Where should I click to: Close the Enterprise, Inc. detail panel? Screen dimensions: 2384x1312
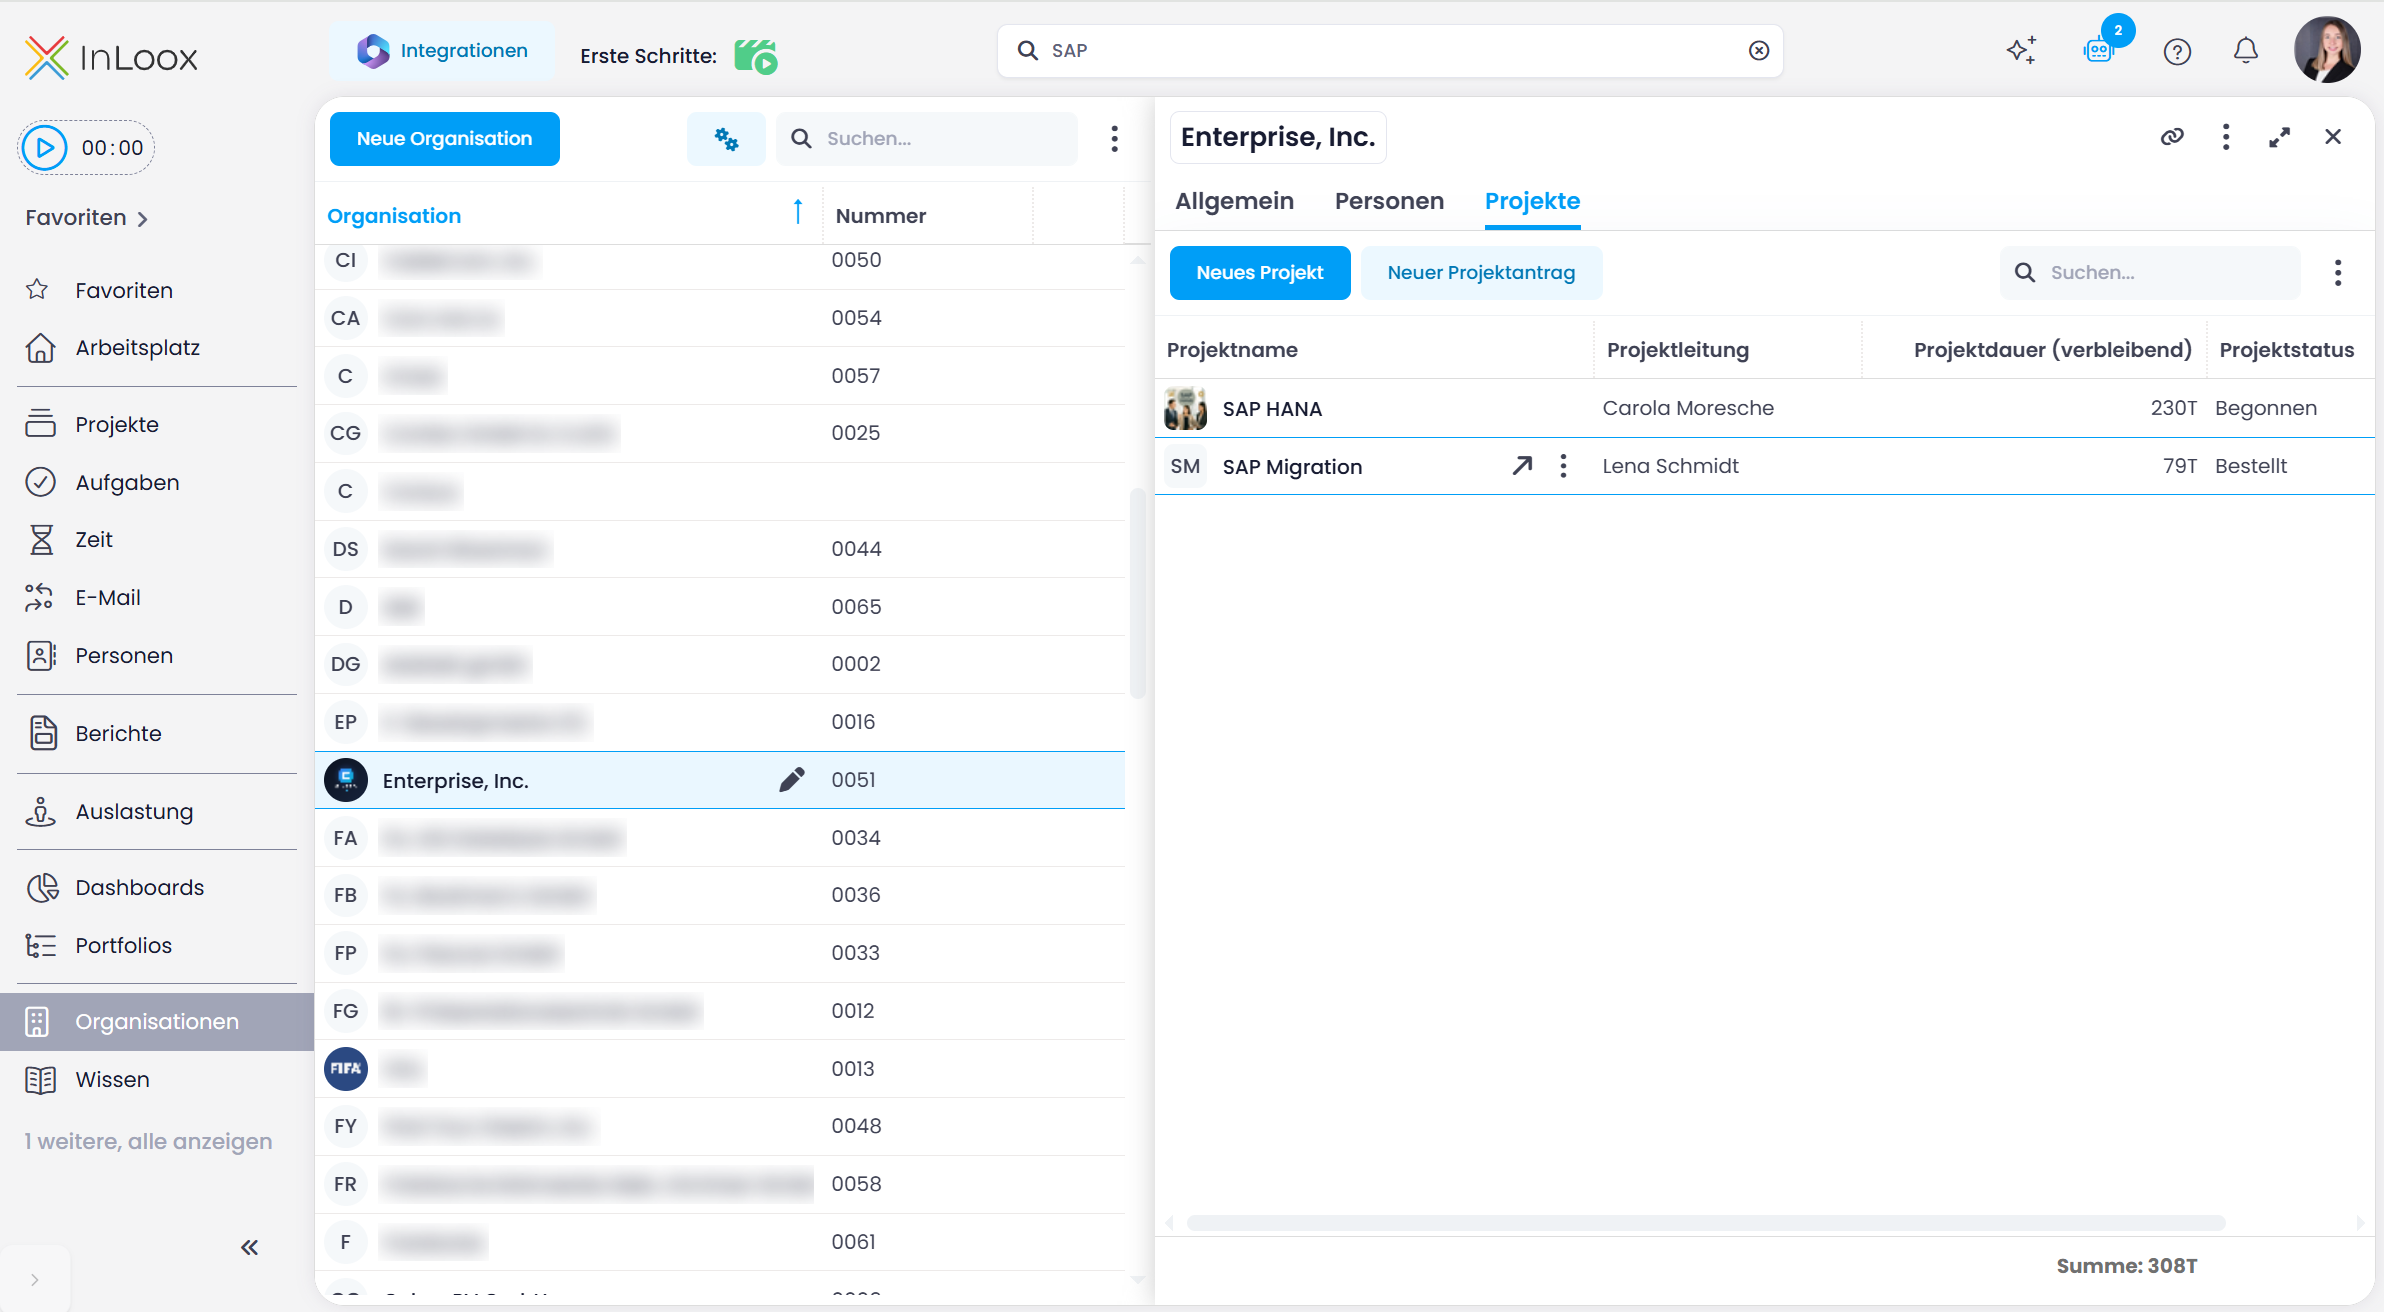(x=2333, y=137)
